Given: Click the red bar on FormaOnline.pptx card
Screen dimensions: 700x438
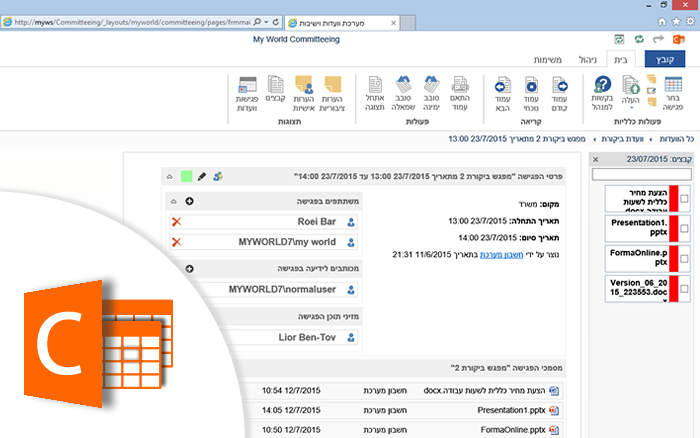Looking at the screenshot, I should coord(673,259).
